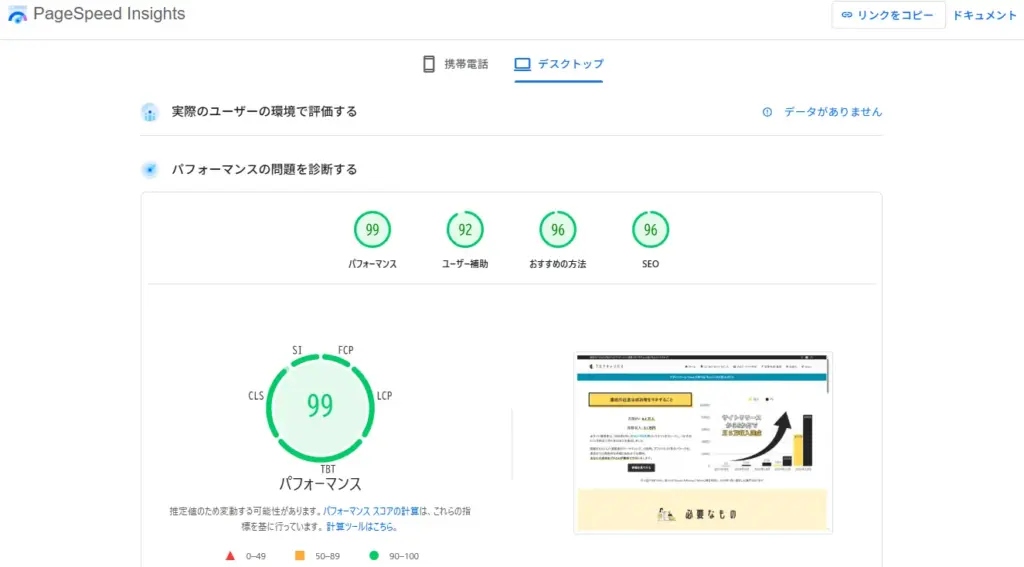The image size is (1024, 567).
Task: Click the ユーザー補助 label
Action: pyautogui.click(x=465, y=264)
